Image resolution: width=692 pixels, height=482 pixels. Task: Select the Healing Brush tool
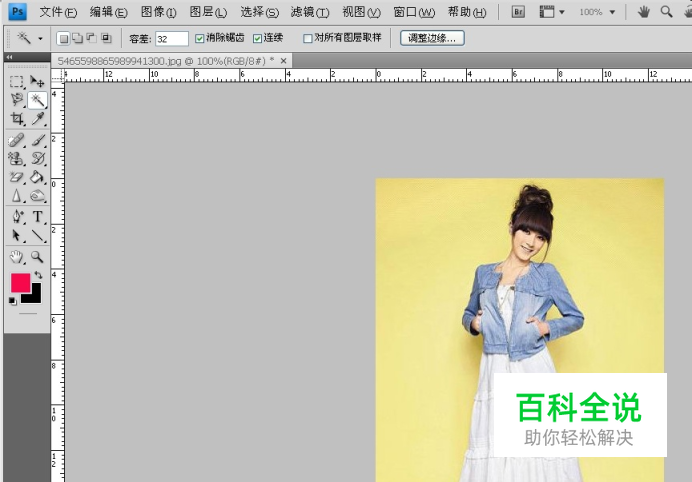(x=16, y=140)
